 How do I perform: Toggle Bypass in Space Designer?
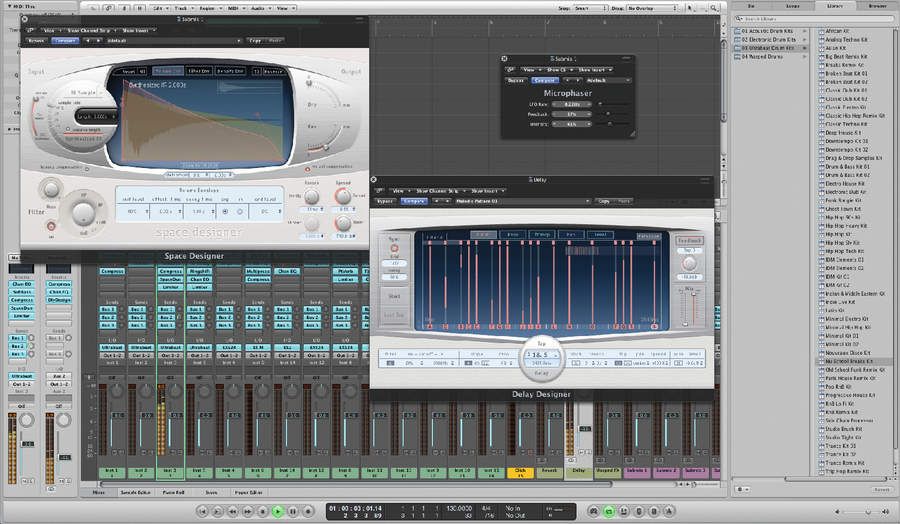(36, 41)
